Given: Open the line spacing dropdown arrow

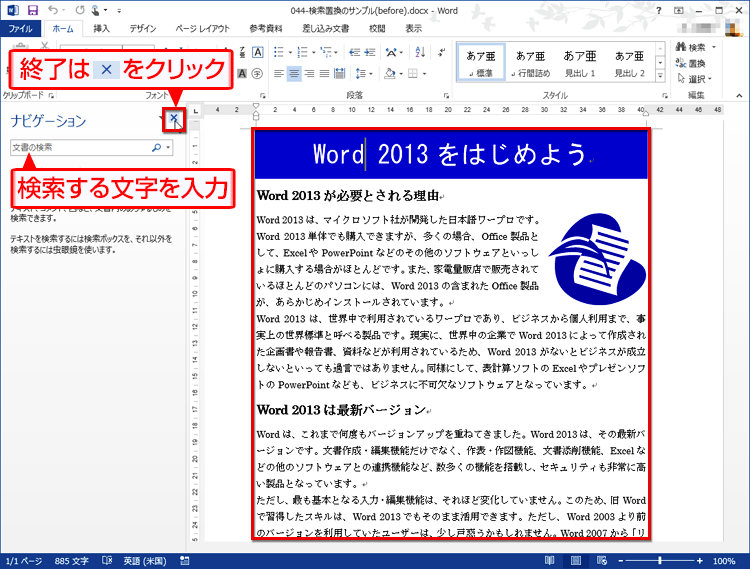Looking at the screenshot, I should point(371,74).
